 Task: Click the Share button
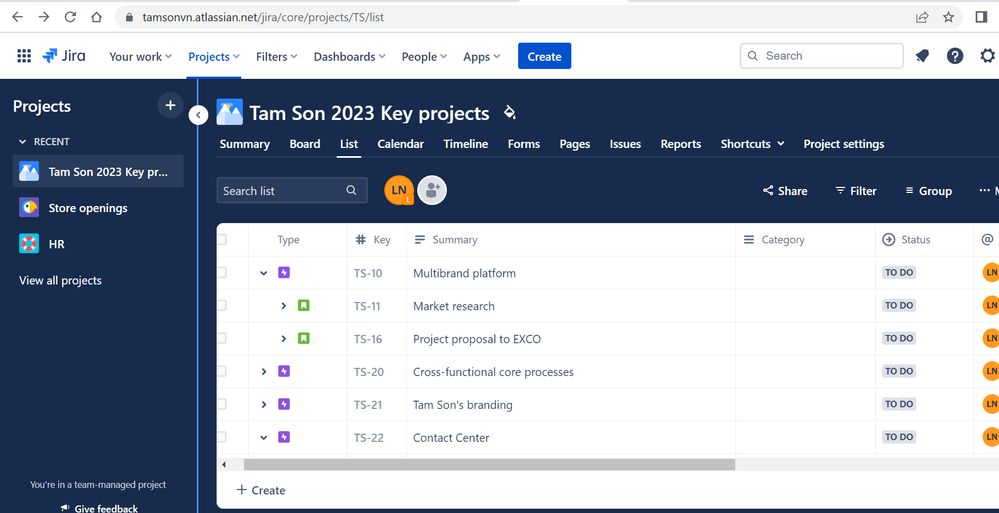(x=785, y=191)
